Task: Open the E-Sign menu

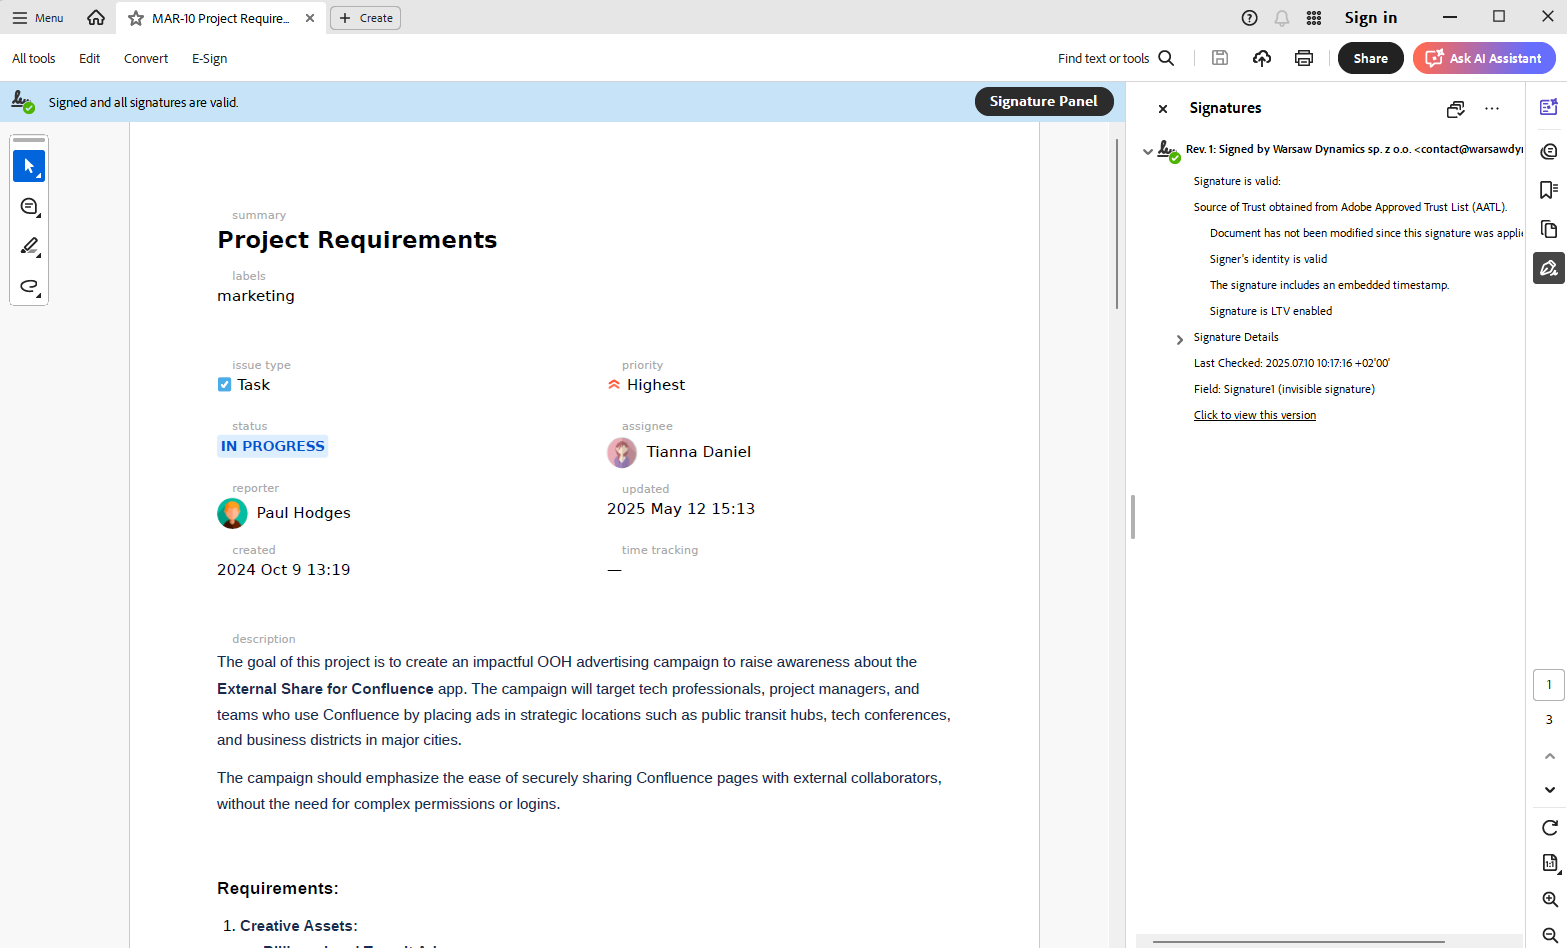Action: click(210, 58)
